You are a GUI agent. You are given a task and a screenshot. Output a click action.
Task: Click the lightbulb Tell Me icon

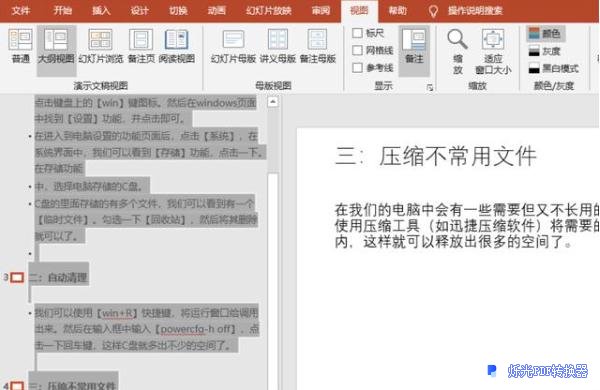tap(433, 11)
